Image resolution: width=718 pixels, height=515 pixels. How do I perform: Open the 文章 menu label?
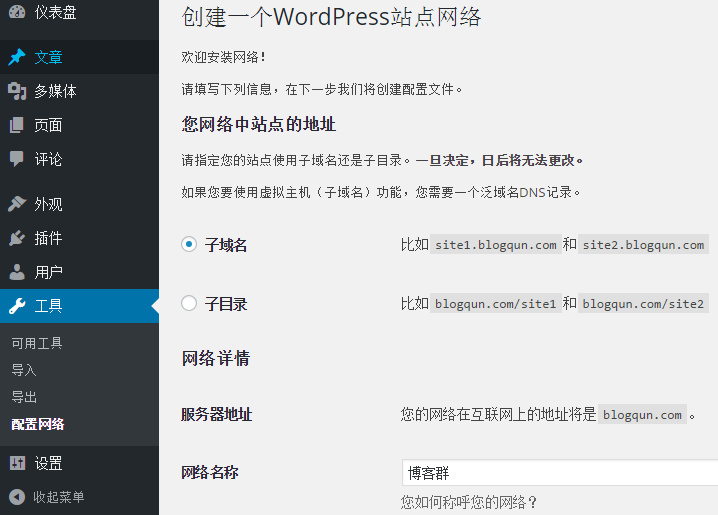pos(48,57)
